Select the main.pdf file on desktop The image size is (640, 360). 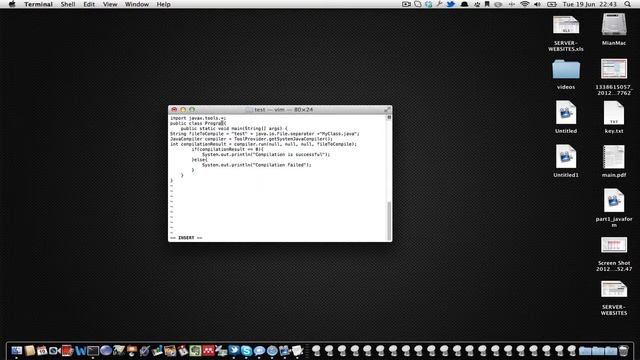614,161
